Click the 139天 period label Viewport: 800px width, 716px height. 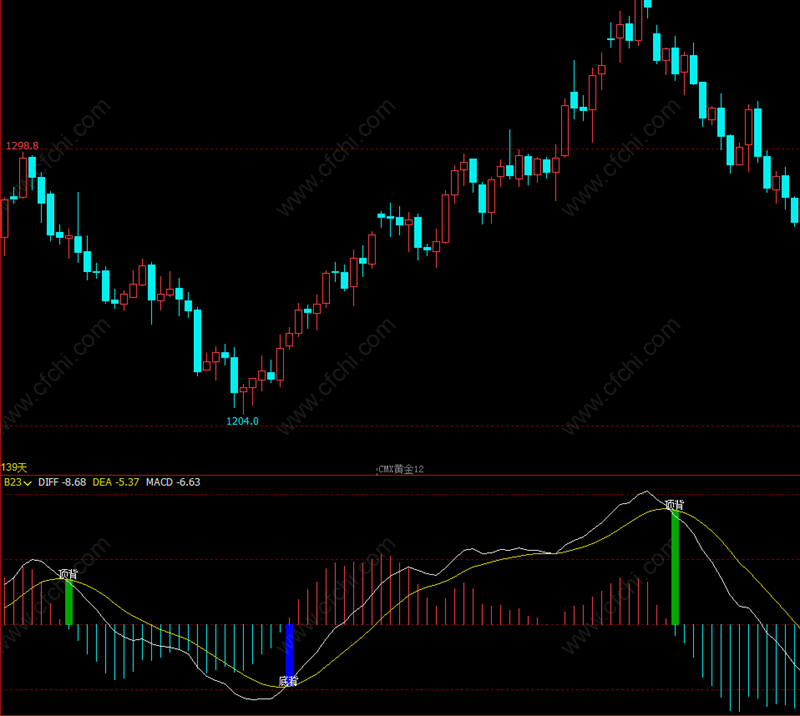[14, 467]
